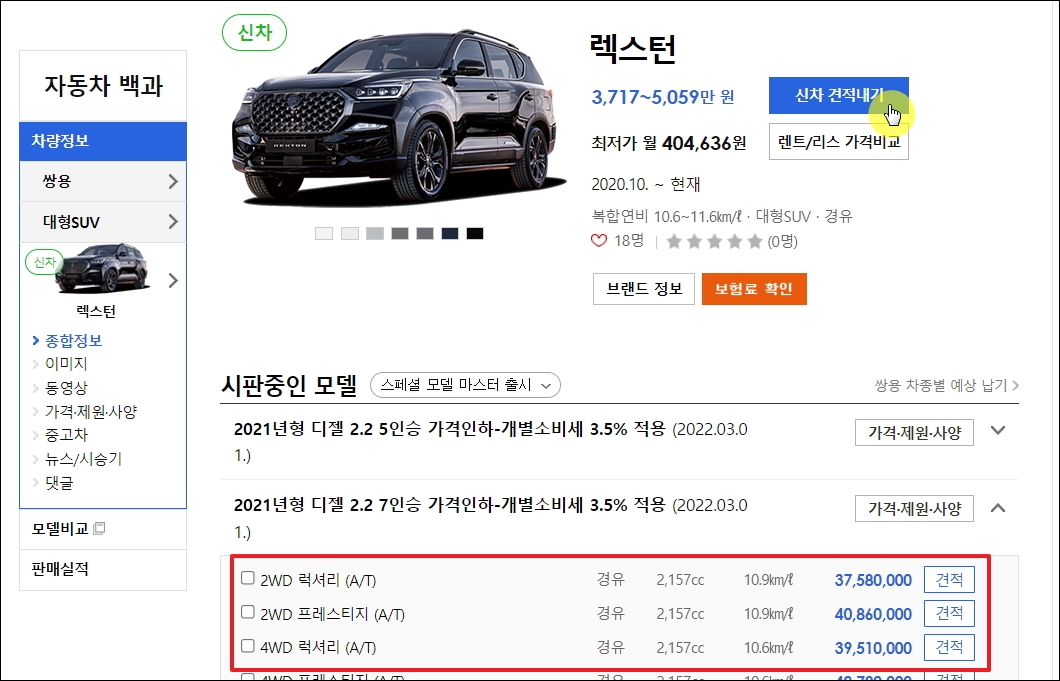Click the star rating icons
This screenshot has height=681, width=1060.
click(714, 241)
